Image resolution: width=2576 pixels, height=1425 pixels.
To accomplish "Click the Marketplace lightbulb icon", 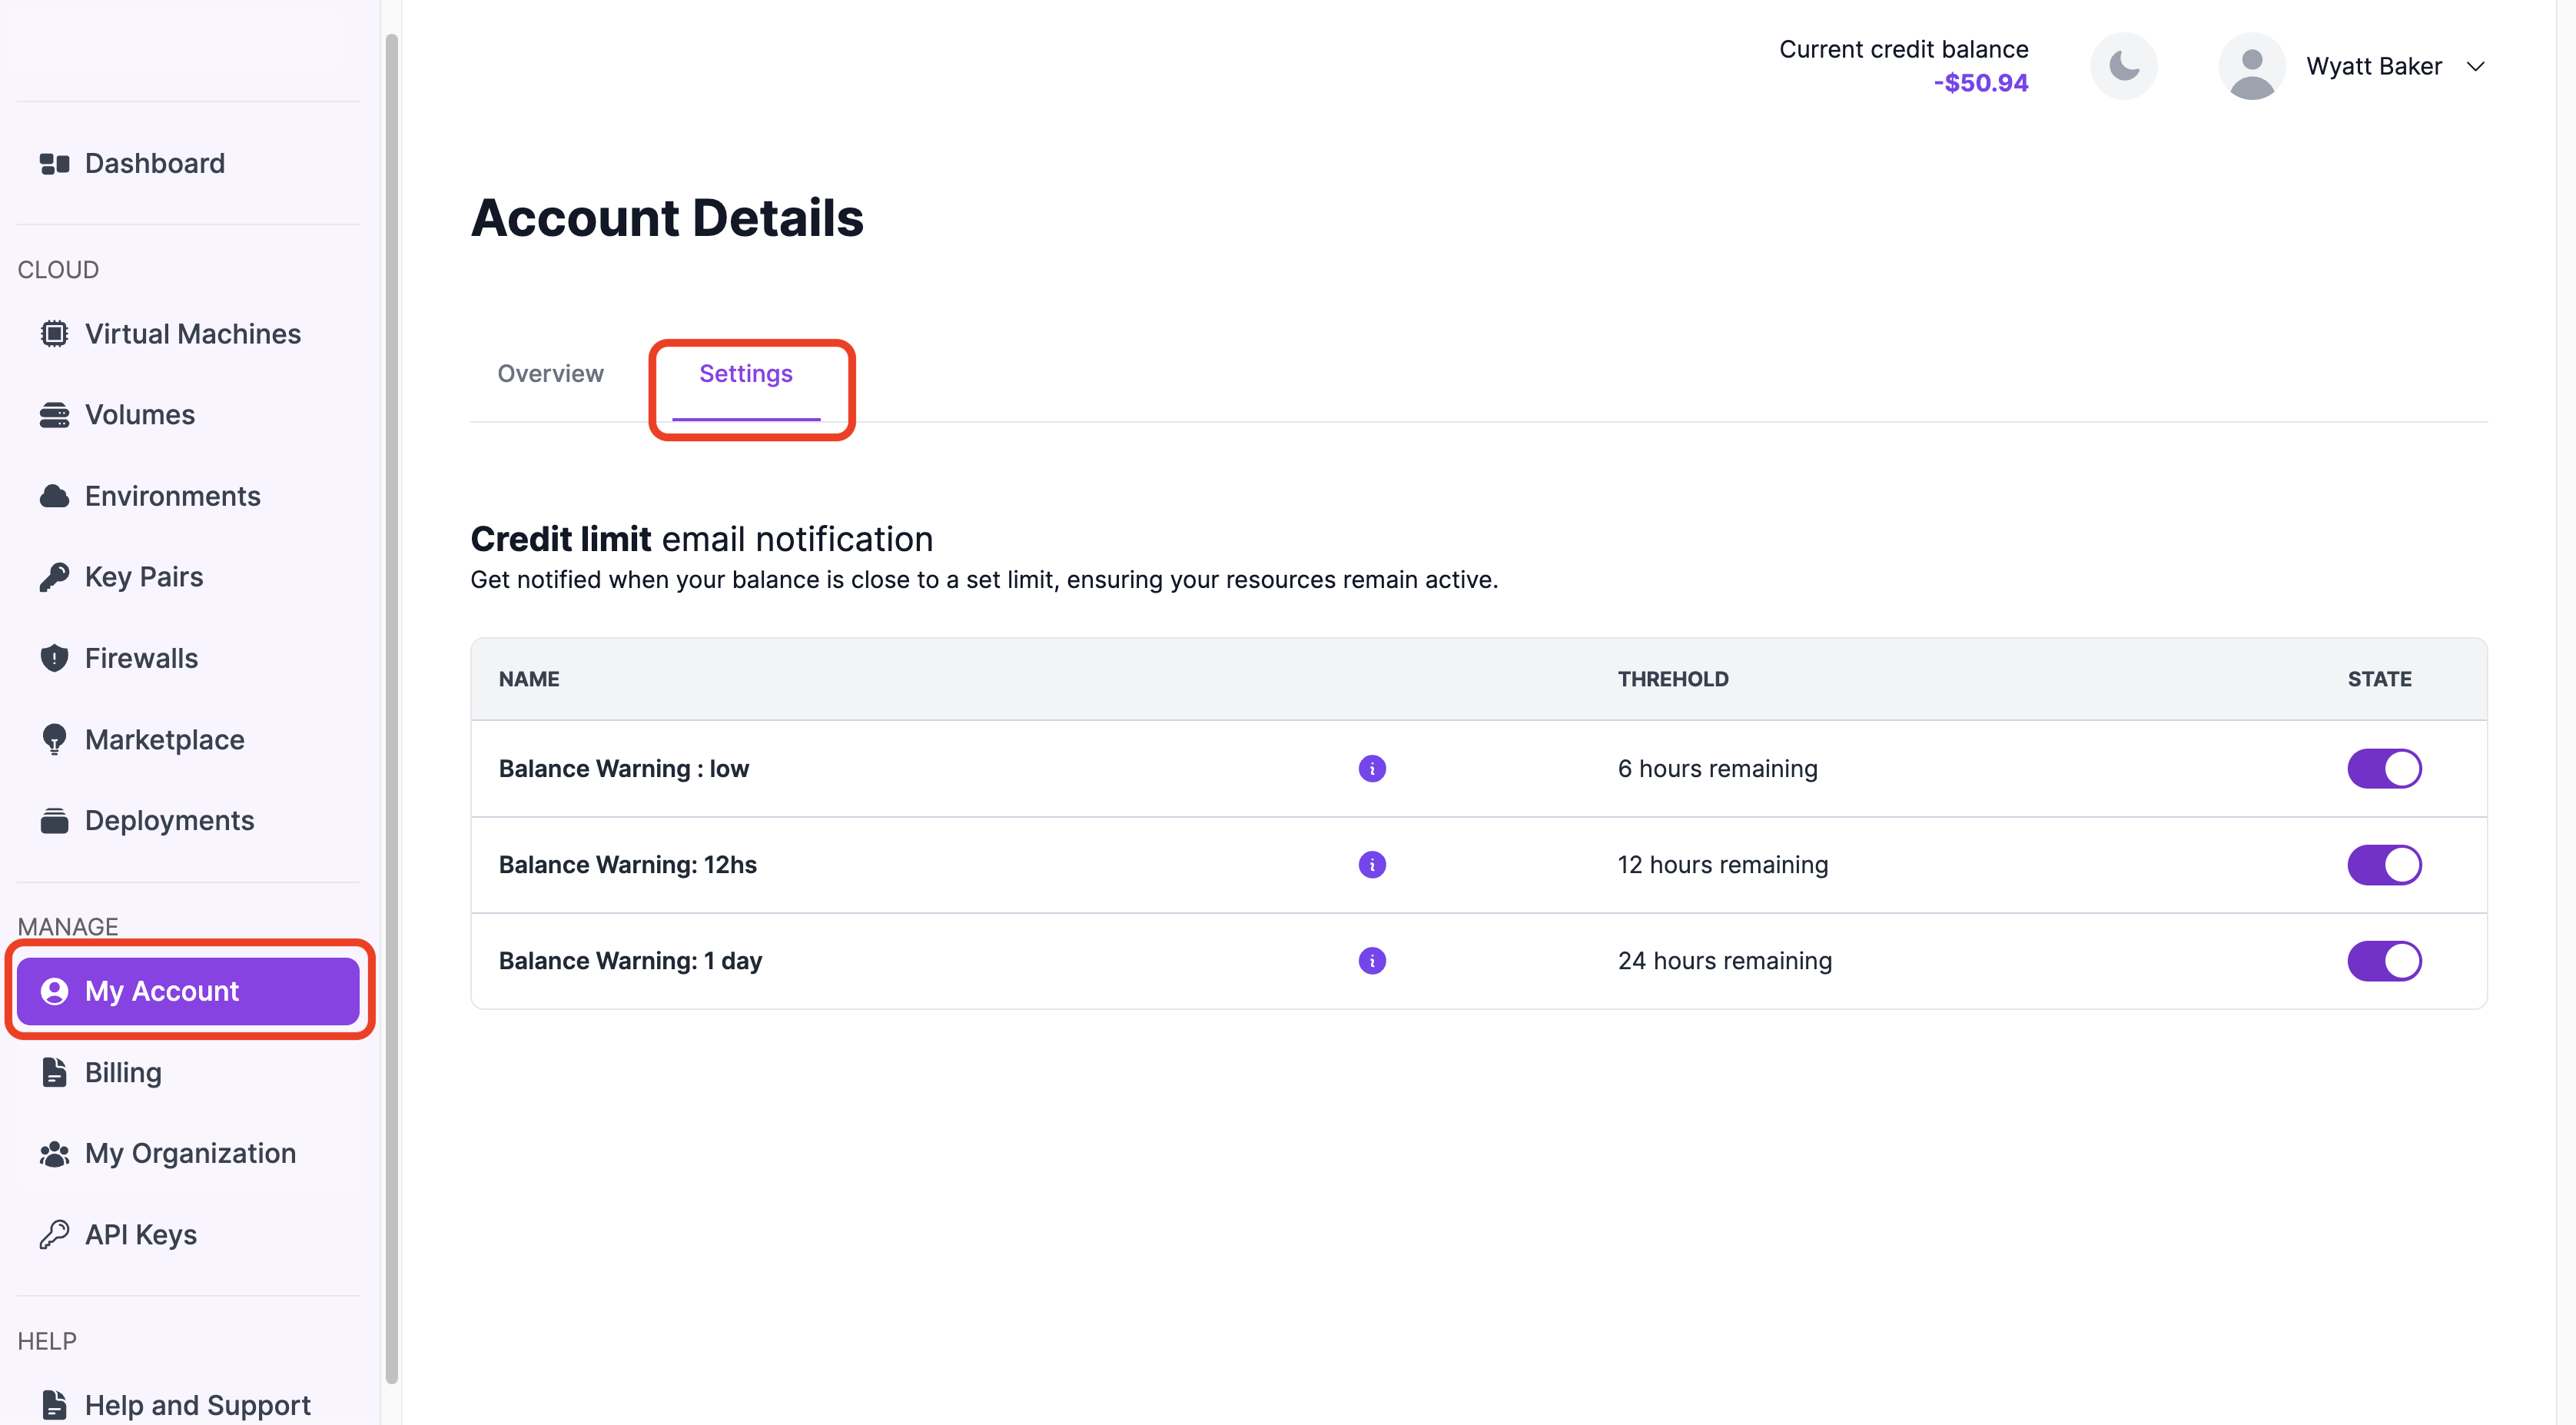I will coord(54,739).
